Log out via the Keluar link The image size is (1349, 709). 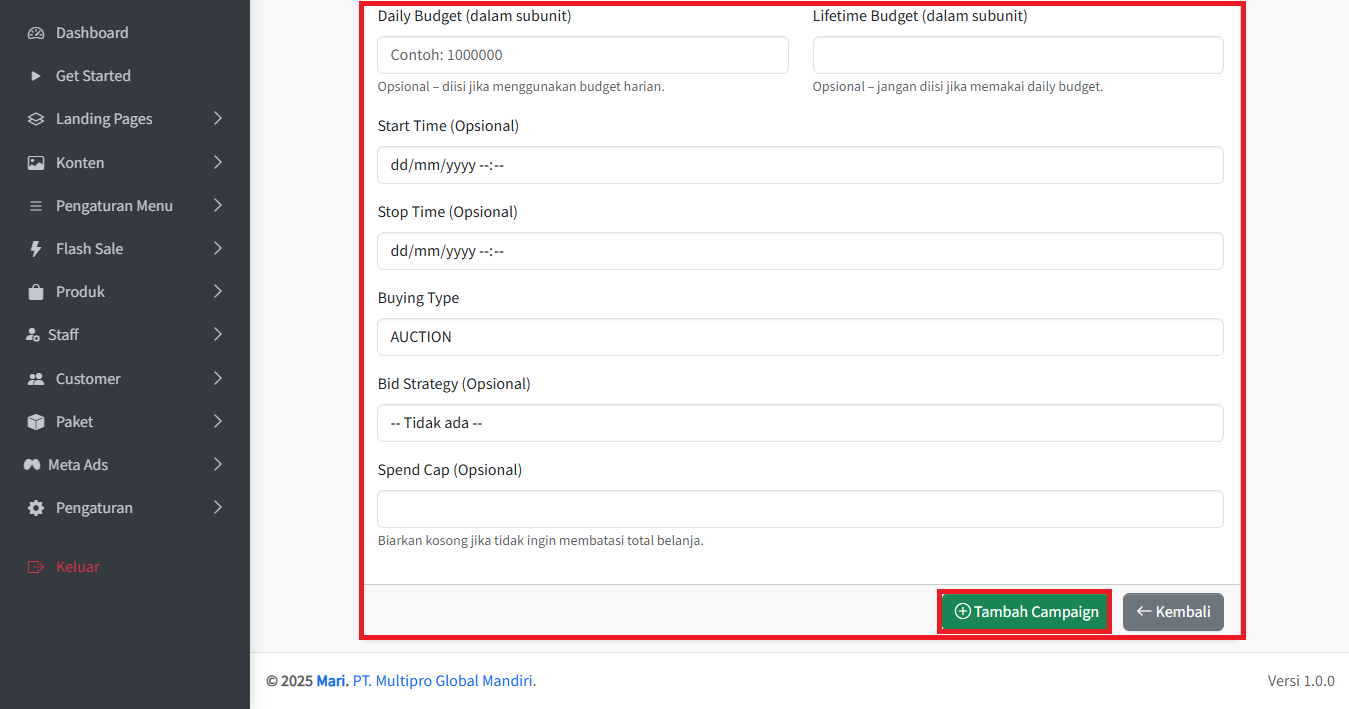point(77,567)
